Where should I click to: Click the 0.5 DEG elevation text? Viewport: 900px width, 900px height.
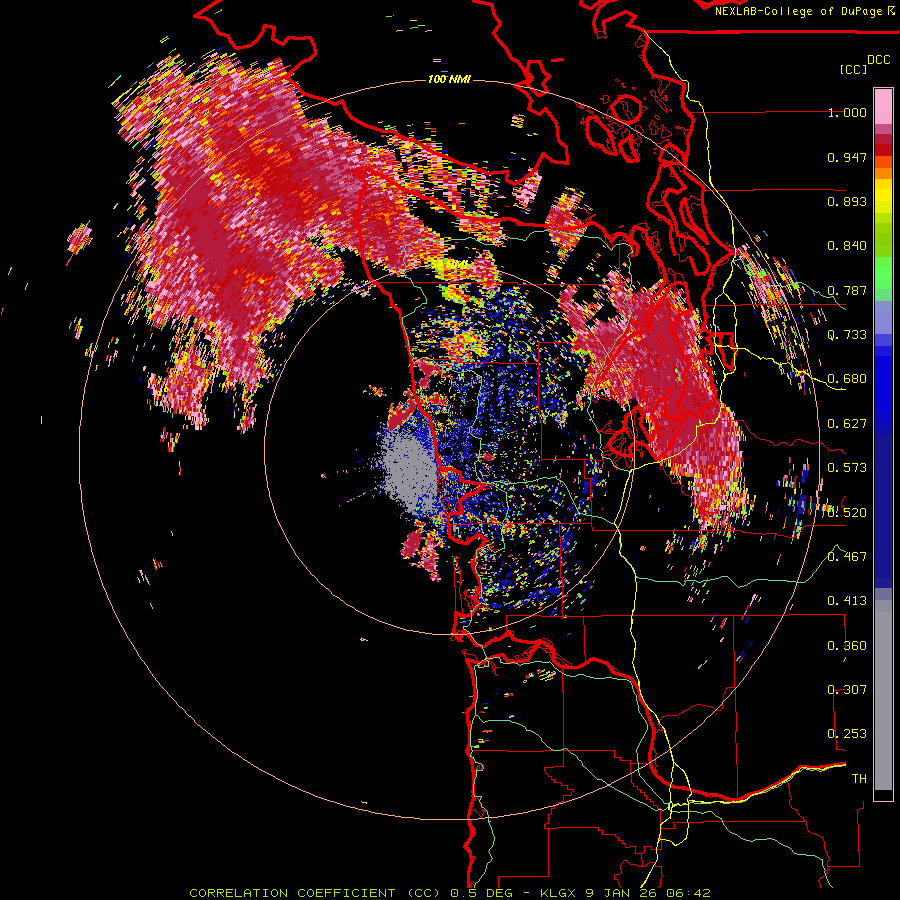pyautogui.click(x=482, y=893)
